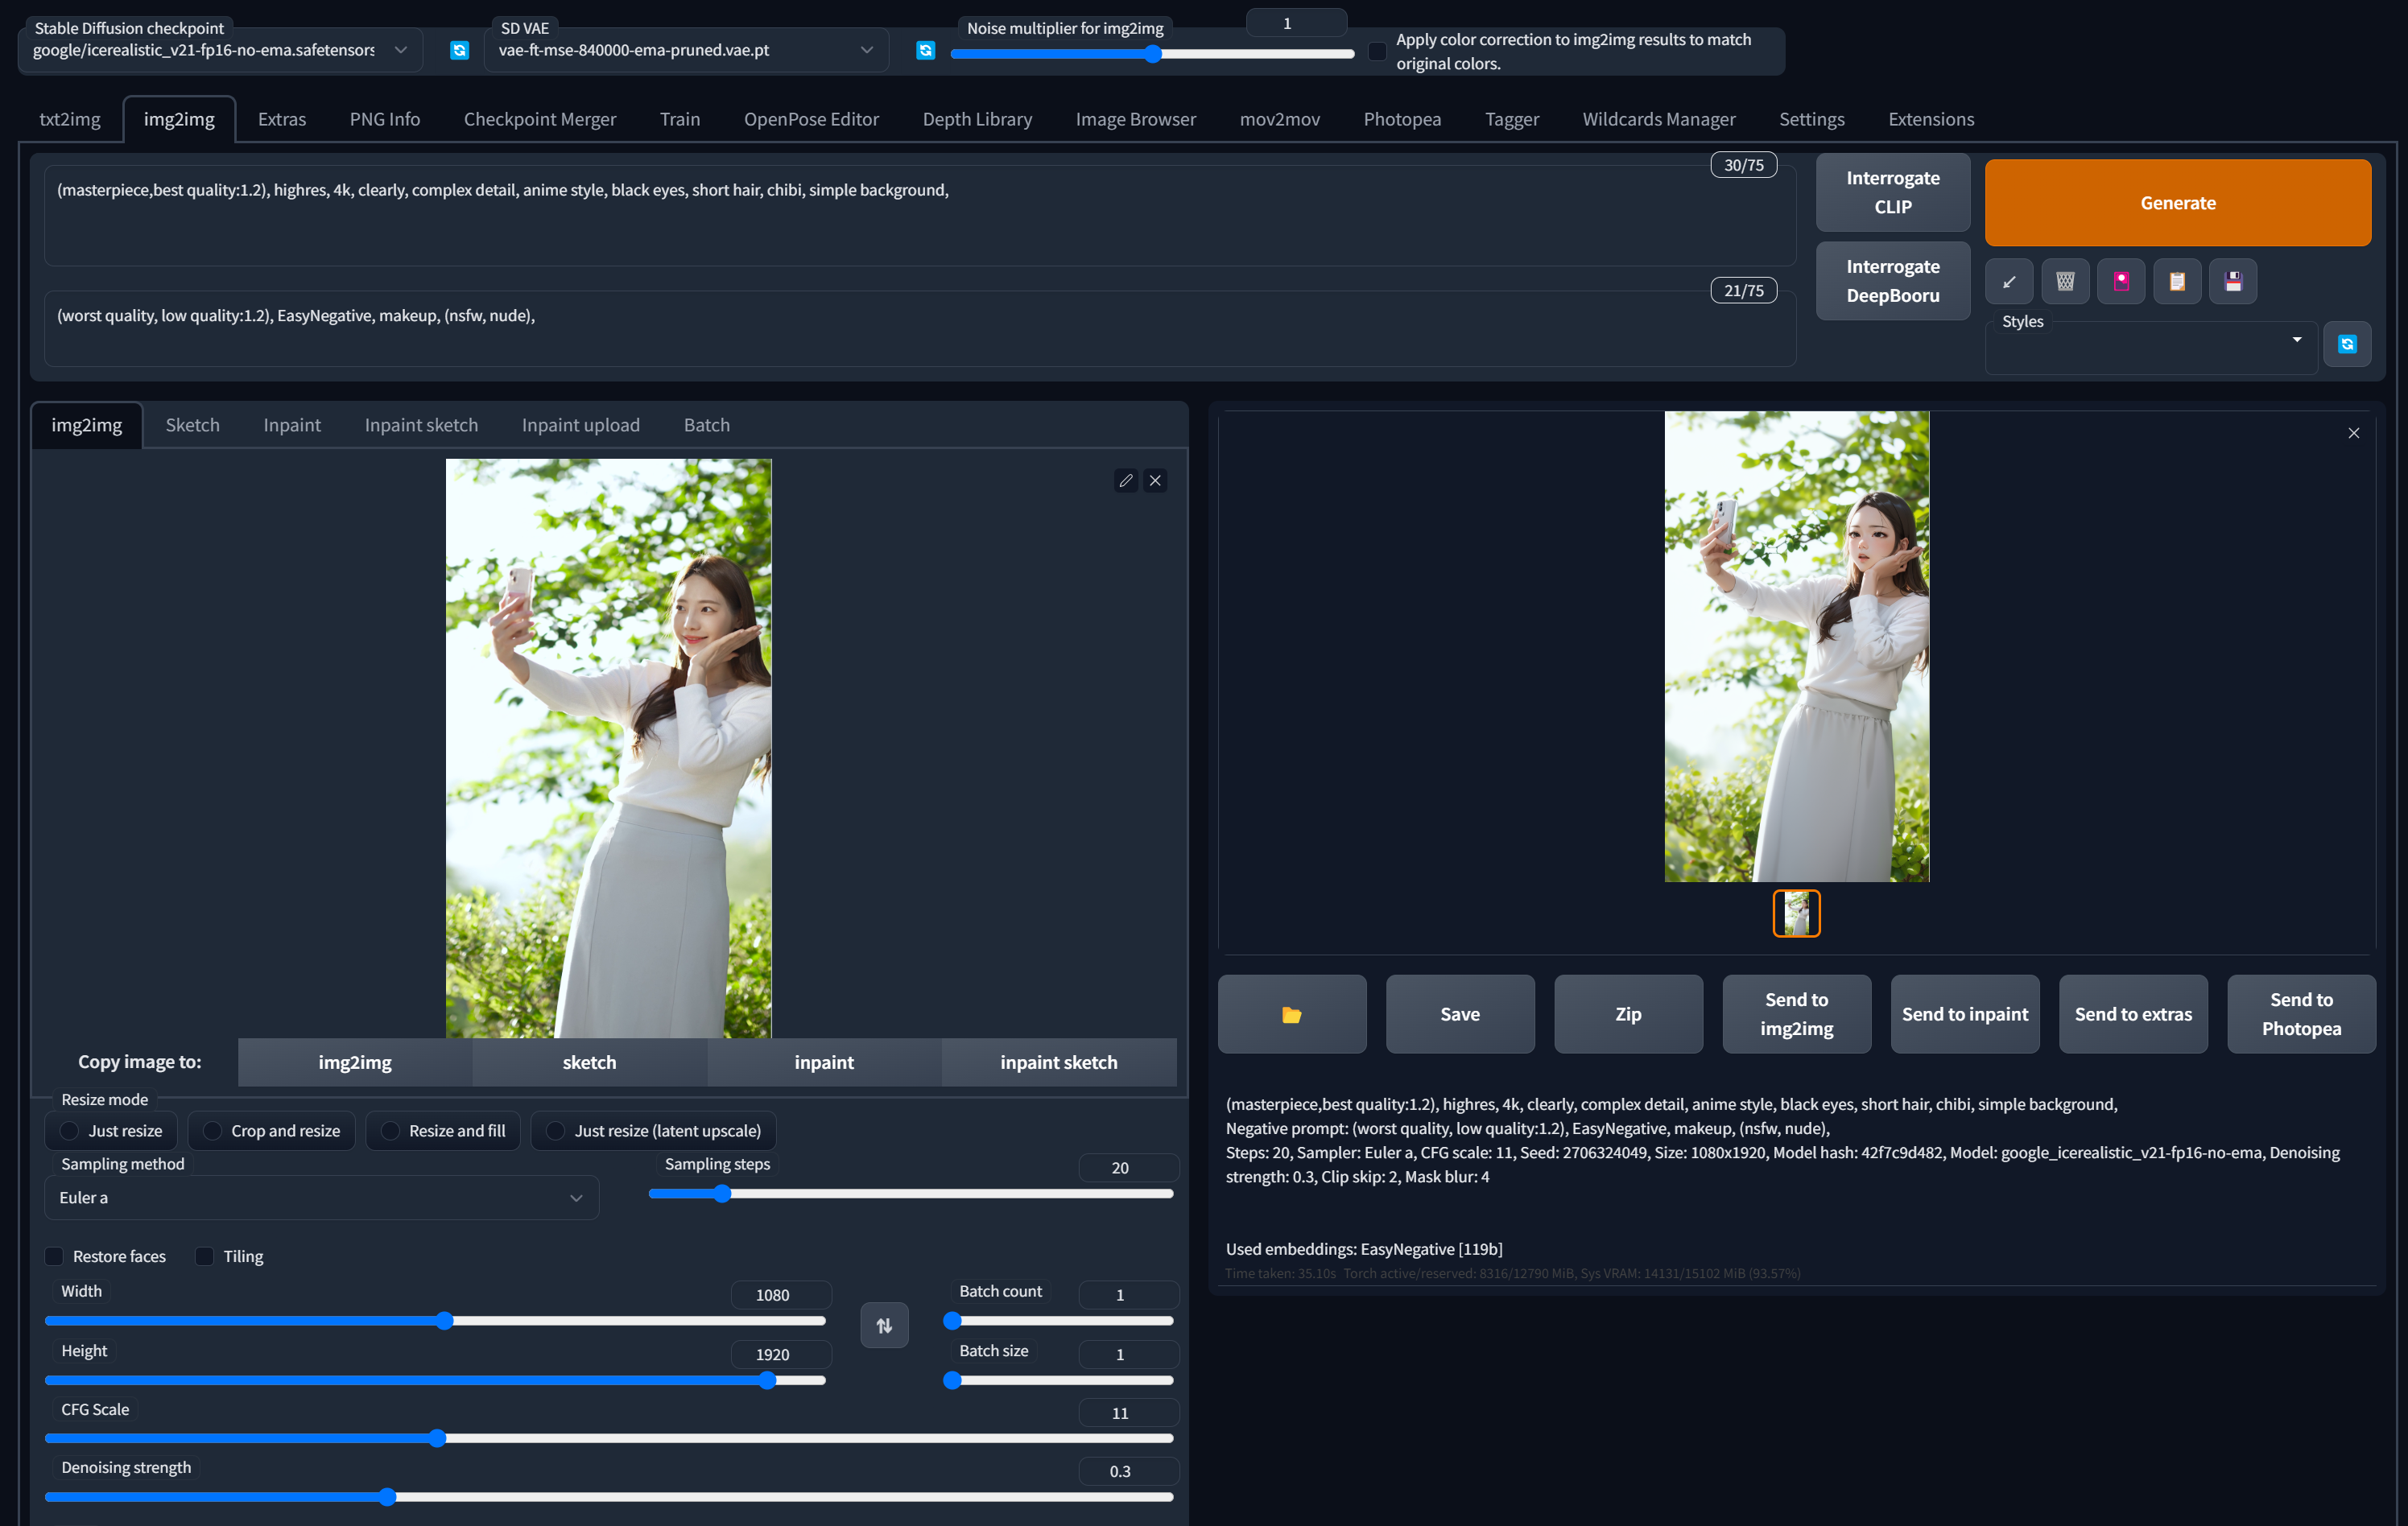This screenshot has height=1526, width=2408.
Task: Click the refresh checkpoint list icon
Action: (459, 50)
